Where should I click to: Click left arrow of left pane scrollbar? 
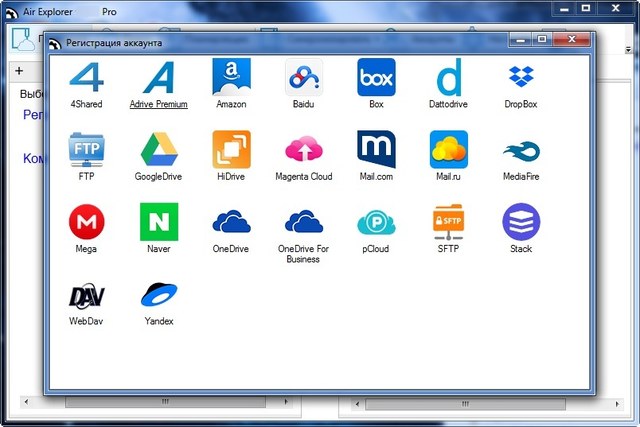coord(26,402)
